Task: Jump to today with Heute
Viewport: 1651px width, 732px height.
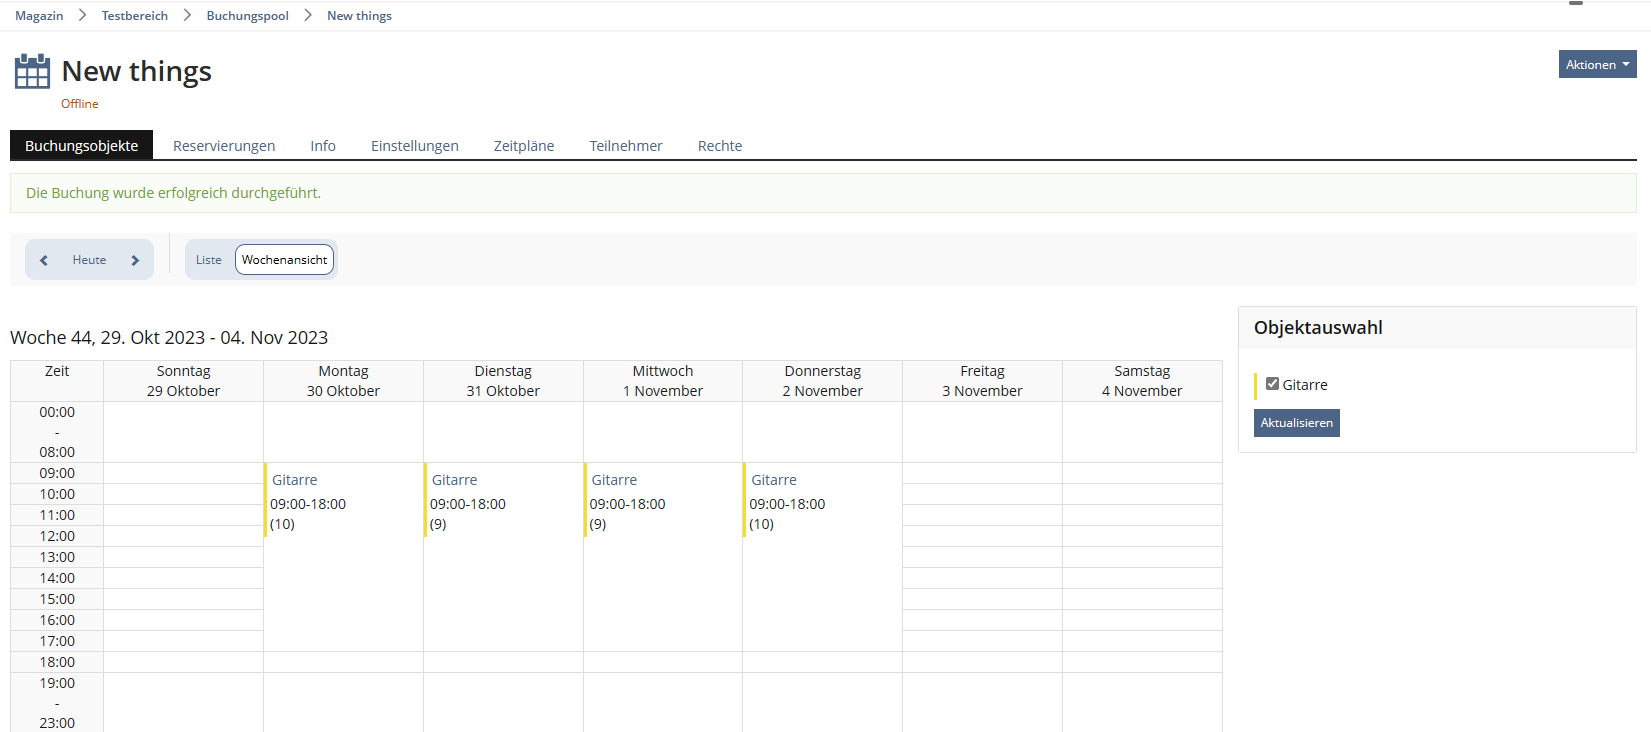Action: 89,260
